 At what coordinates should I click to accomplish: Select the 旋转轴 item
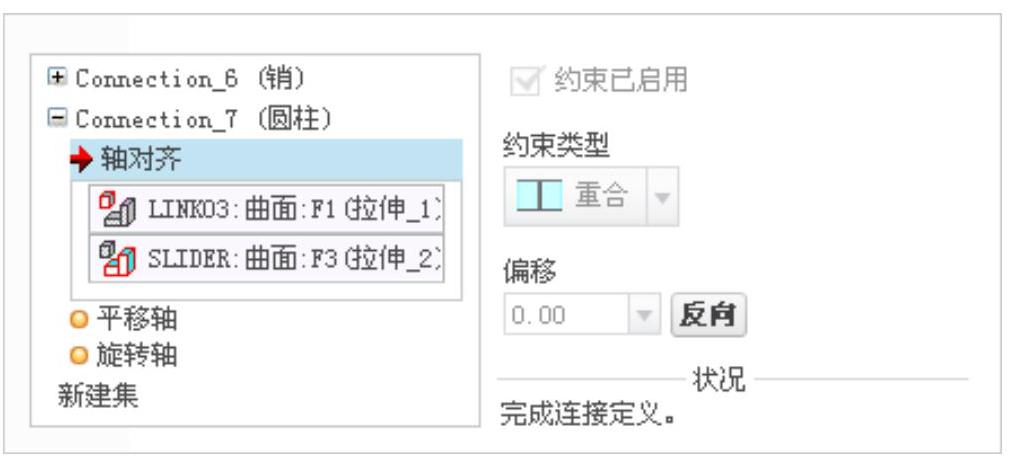tap(137, 355)
